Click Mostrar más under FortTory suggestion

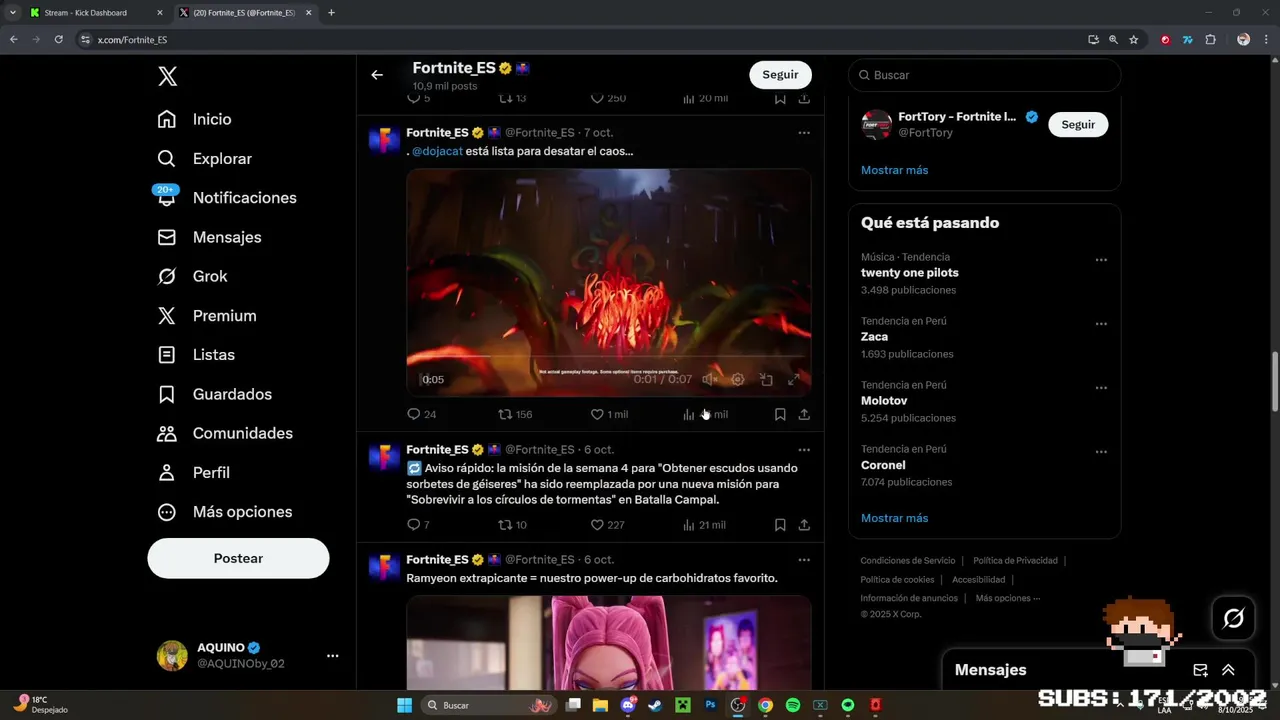pos(894,170)
